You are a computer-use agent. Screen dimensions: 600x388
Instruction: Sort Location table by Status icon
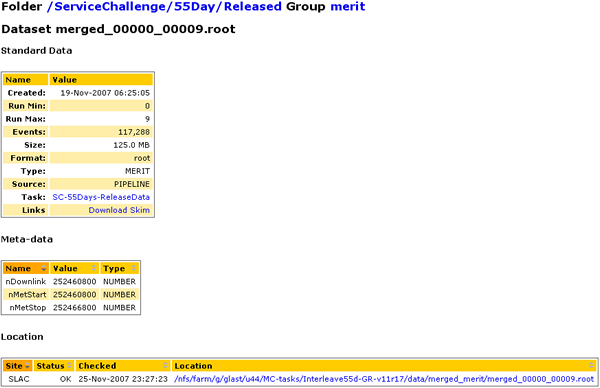coord(69,366)
